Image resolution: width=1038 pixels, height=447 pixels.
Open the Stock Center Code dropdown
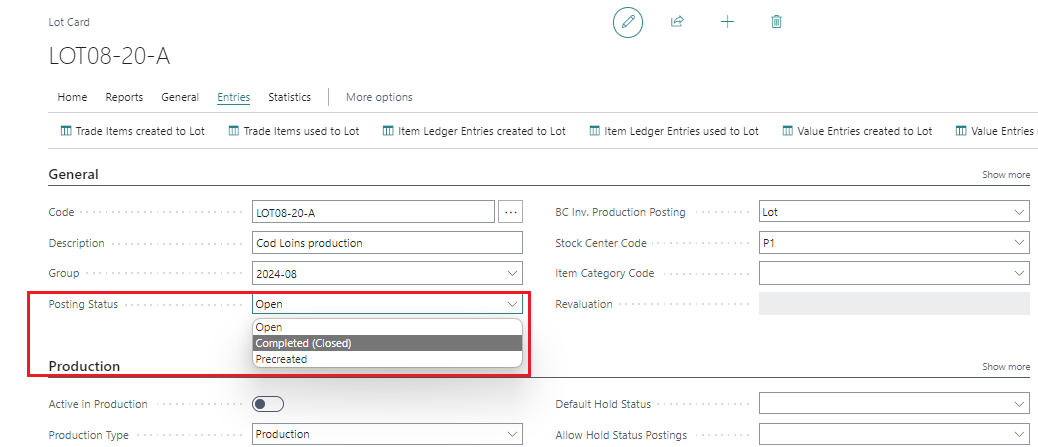coord(1018,243)
